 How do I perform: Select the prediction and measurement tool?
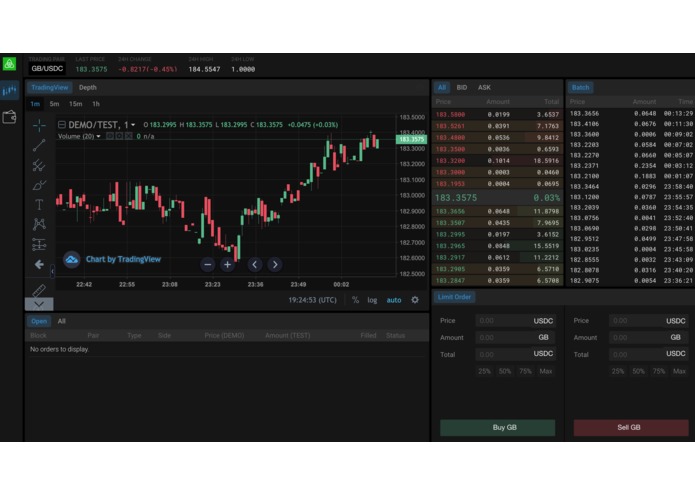coord(39,244)
